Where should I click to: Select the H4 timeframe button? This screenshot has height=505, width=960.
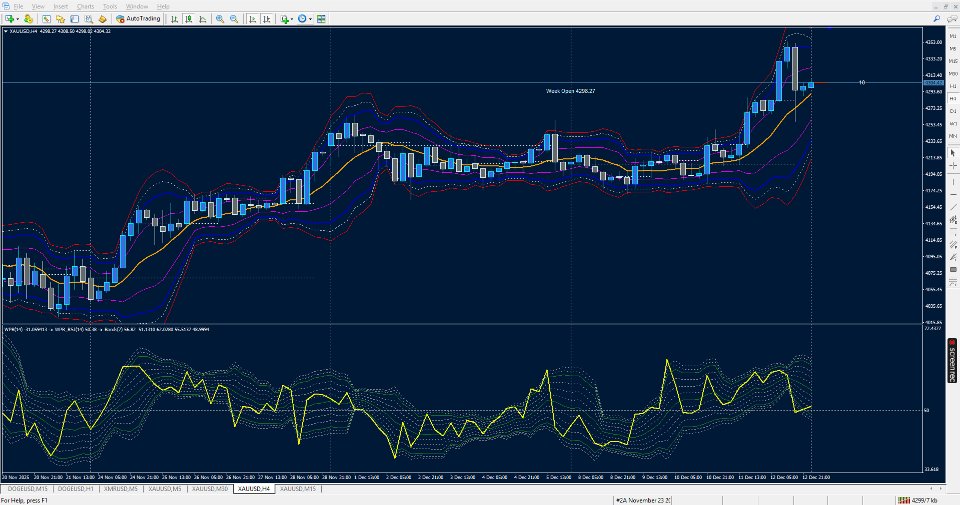[953, 99]
